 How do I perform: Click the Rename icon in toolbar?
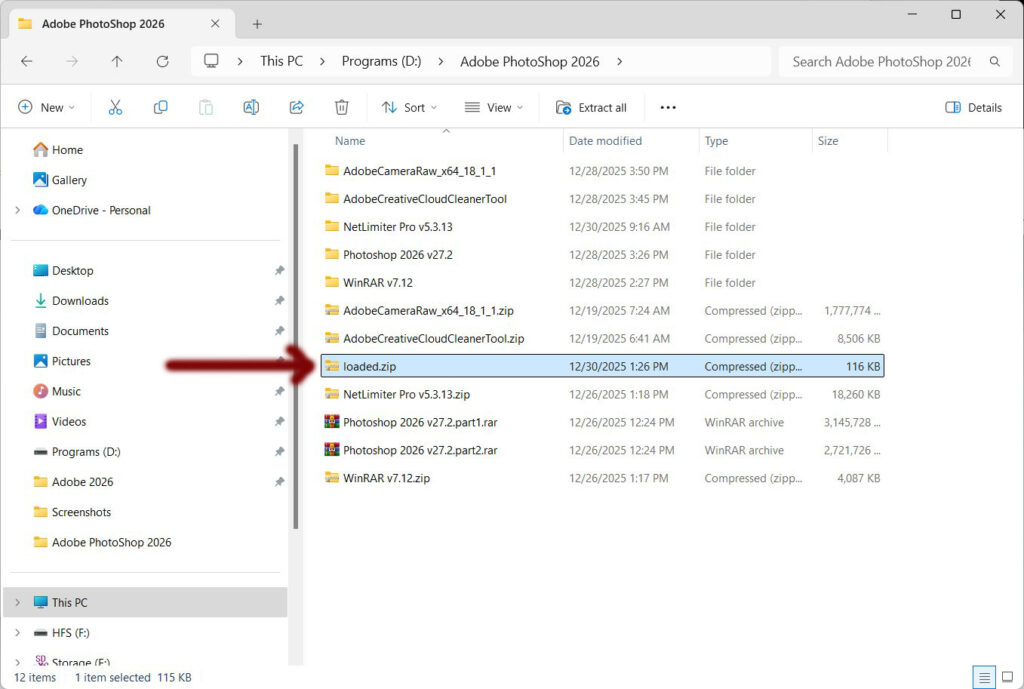tap(251, 107)
